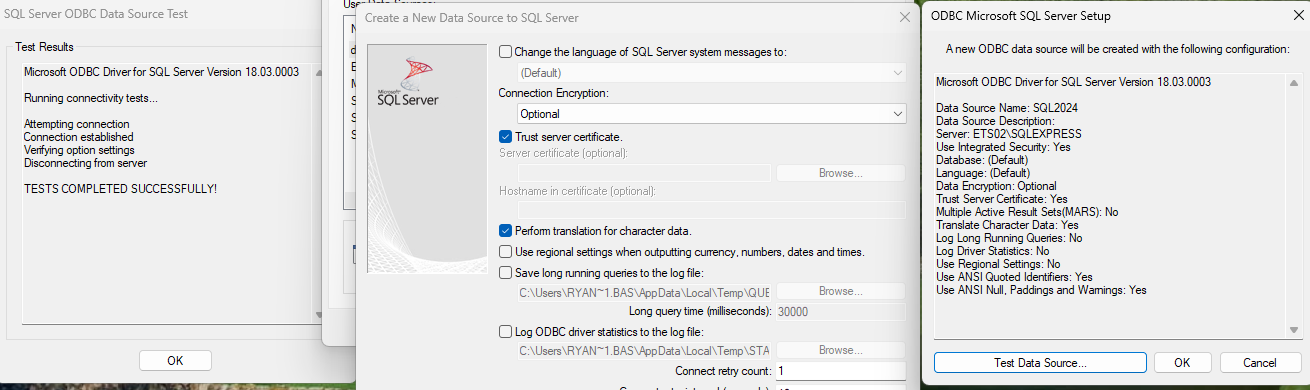This screenshot has width=1310, height=390.
Task: Enable Use regional settings for currency output
Action: click(505, 252)
